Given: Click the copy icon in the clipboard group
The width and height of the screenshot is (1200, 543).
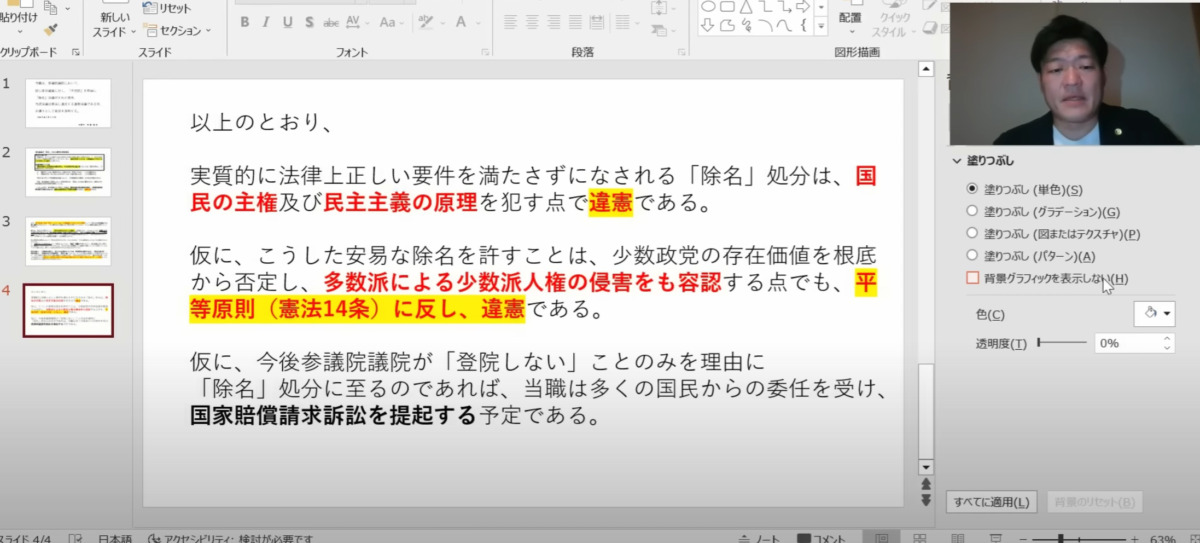Looking at the screenshot, I should pos(52,9).
